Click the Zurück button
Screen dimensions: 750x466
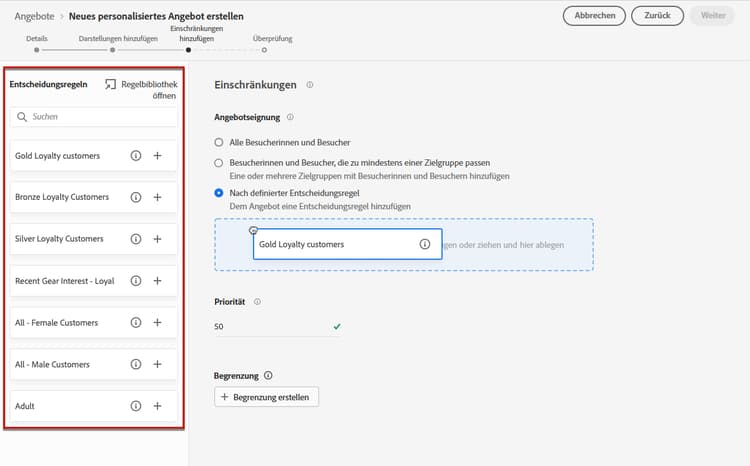pyautogui.click(x=658, y=16)
